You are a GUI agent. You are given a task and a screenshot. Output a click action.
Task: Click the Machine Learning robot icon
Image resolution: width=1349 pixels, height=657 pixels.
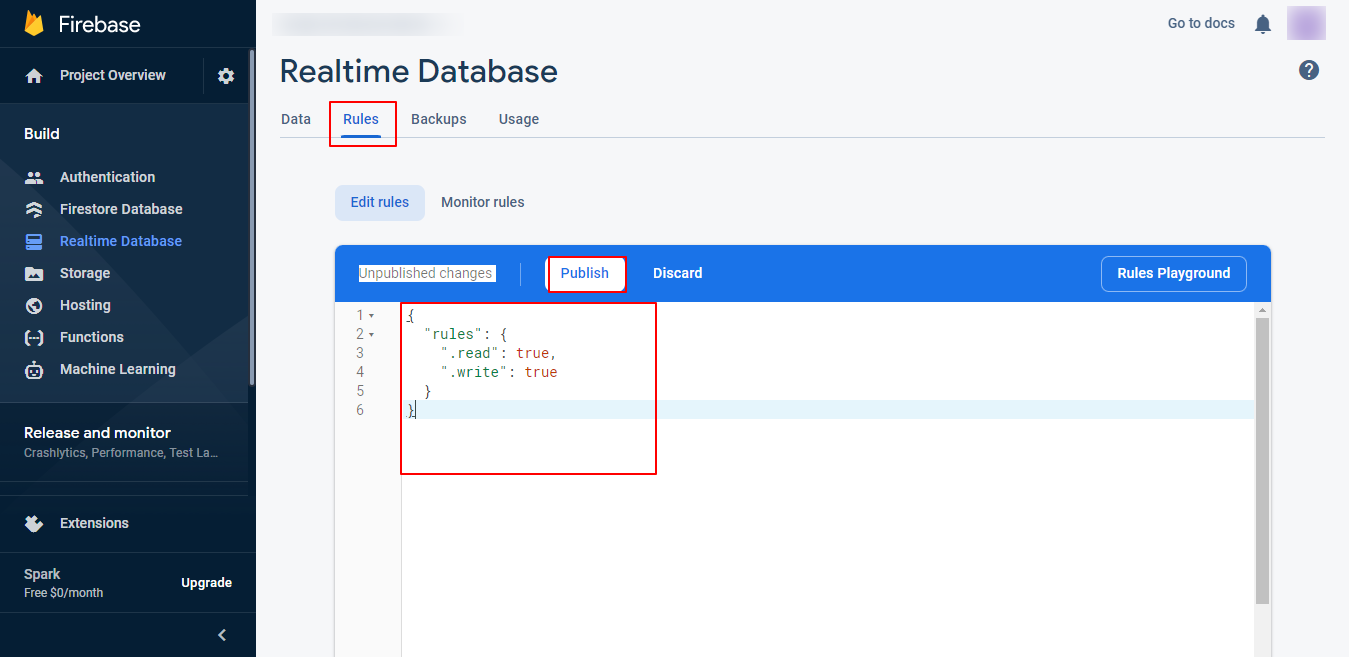tap(34, 370)
